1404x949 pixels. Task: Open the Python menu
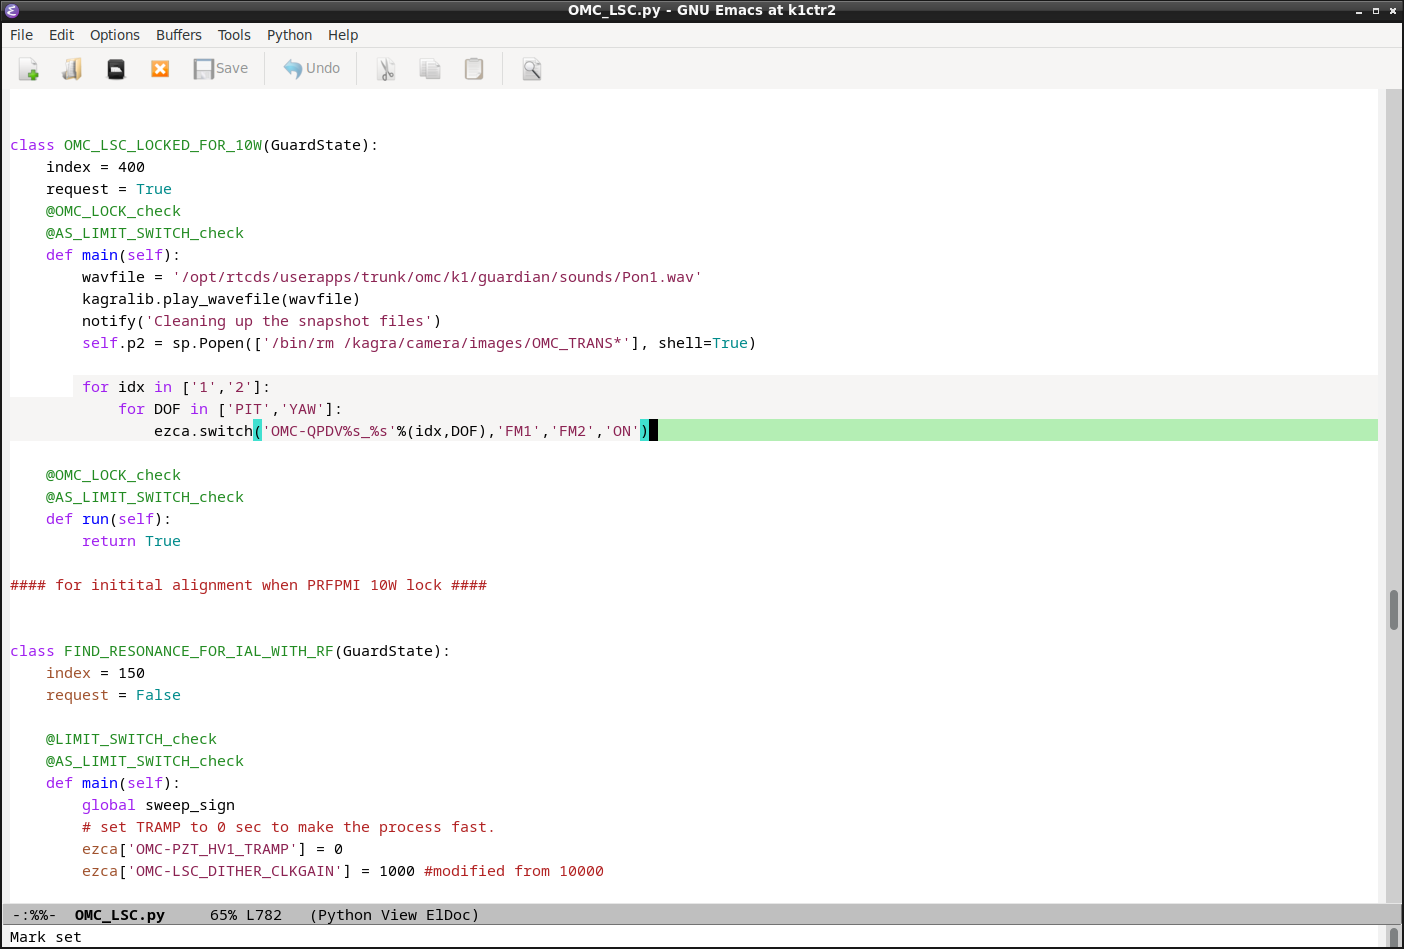pyautogui.click(x=290, y=35)
